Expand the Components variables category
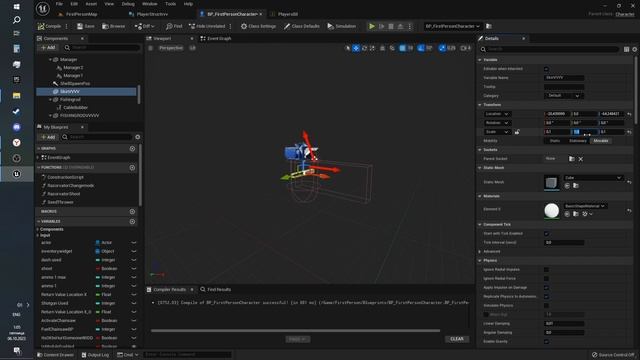The height and width of the screenshot is (360, 640). point(38,229)
